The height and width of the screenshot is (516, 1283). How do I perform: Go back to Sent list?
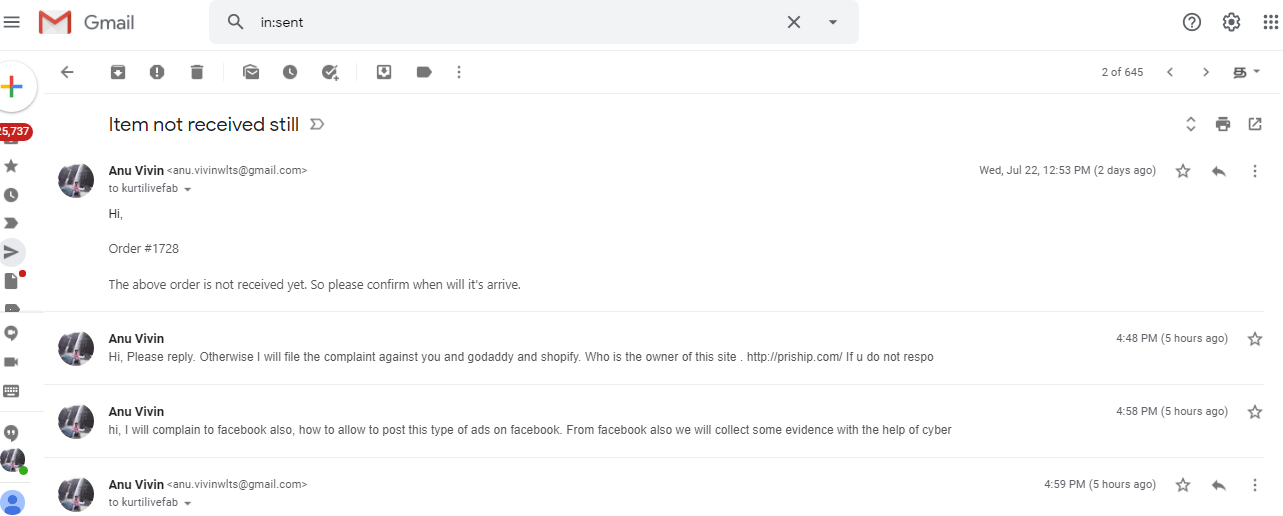click(67, 72)
